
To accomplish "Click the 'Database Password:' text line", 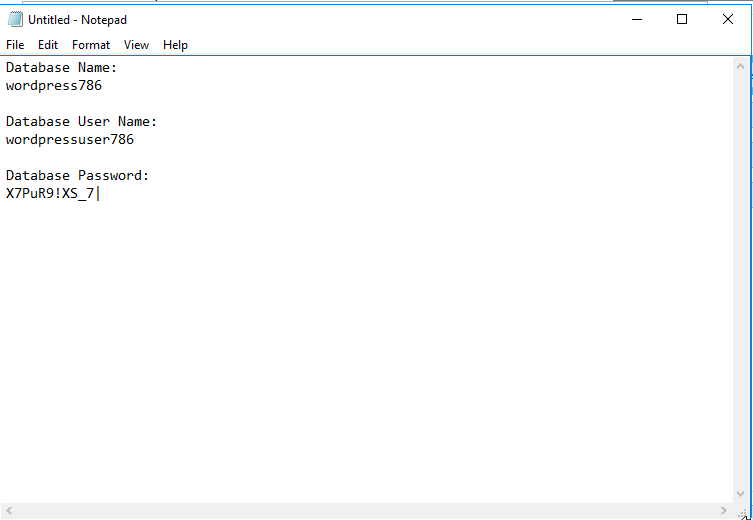I will coord(77,176).
